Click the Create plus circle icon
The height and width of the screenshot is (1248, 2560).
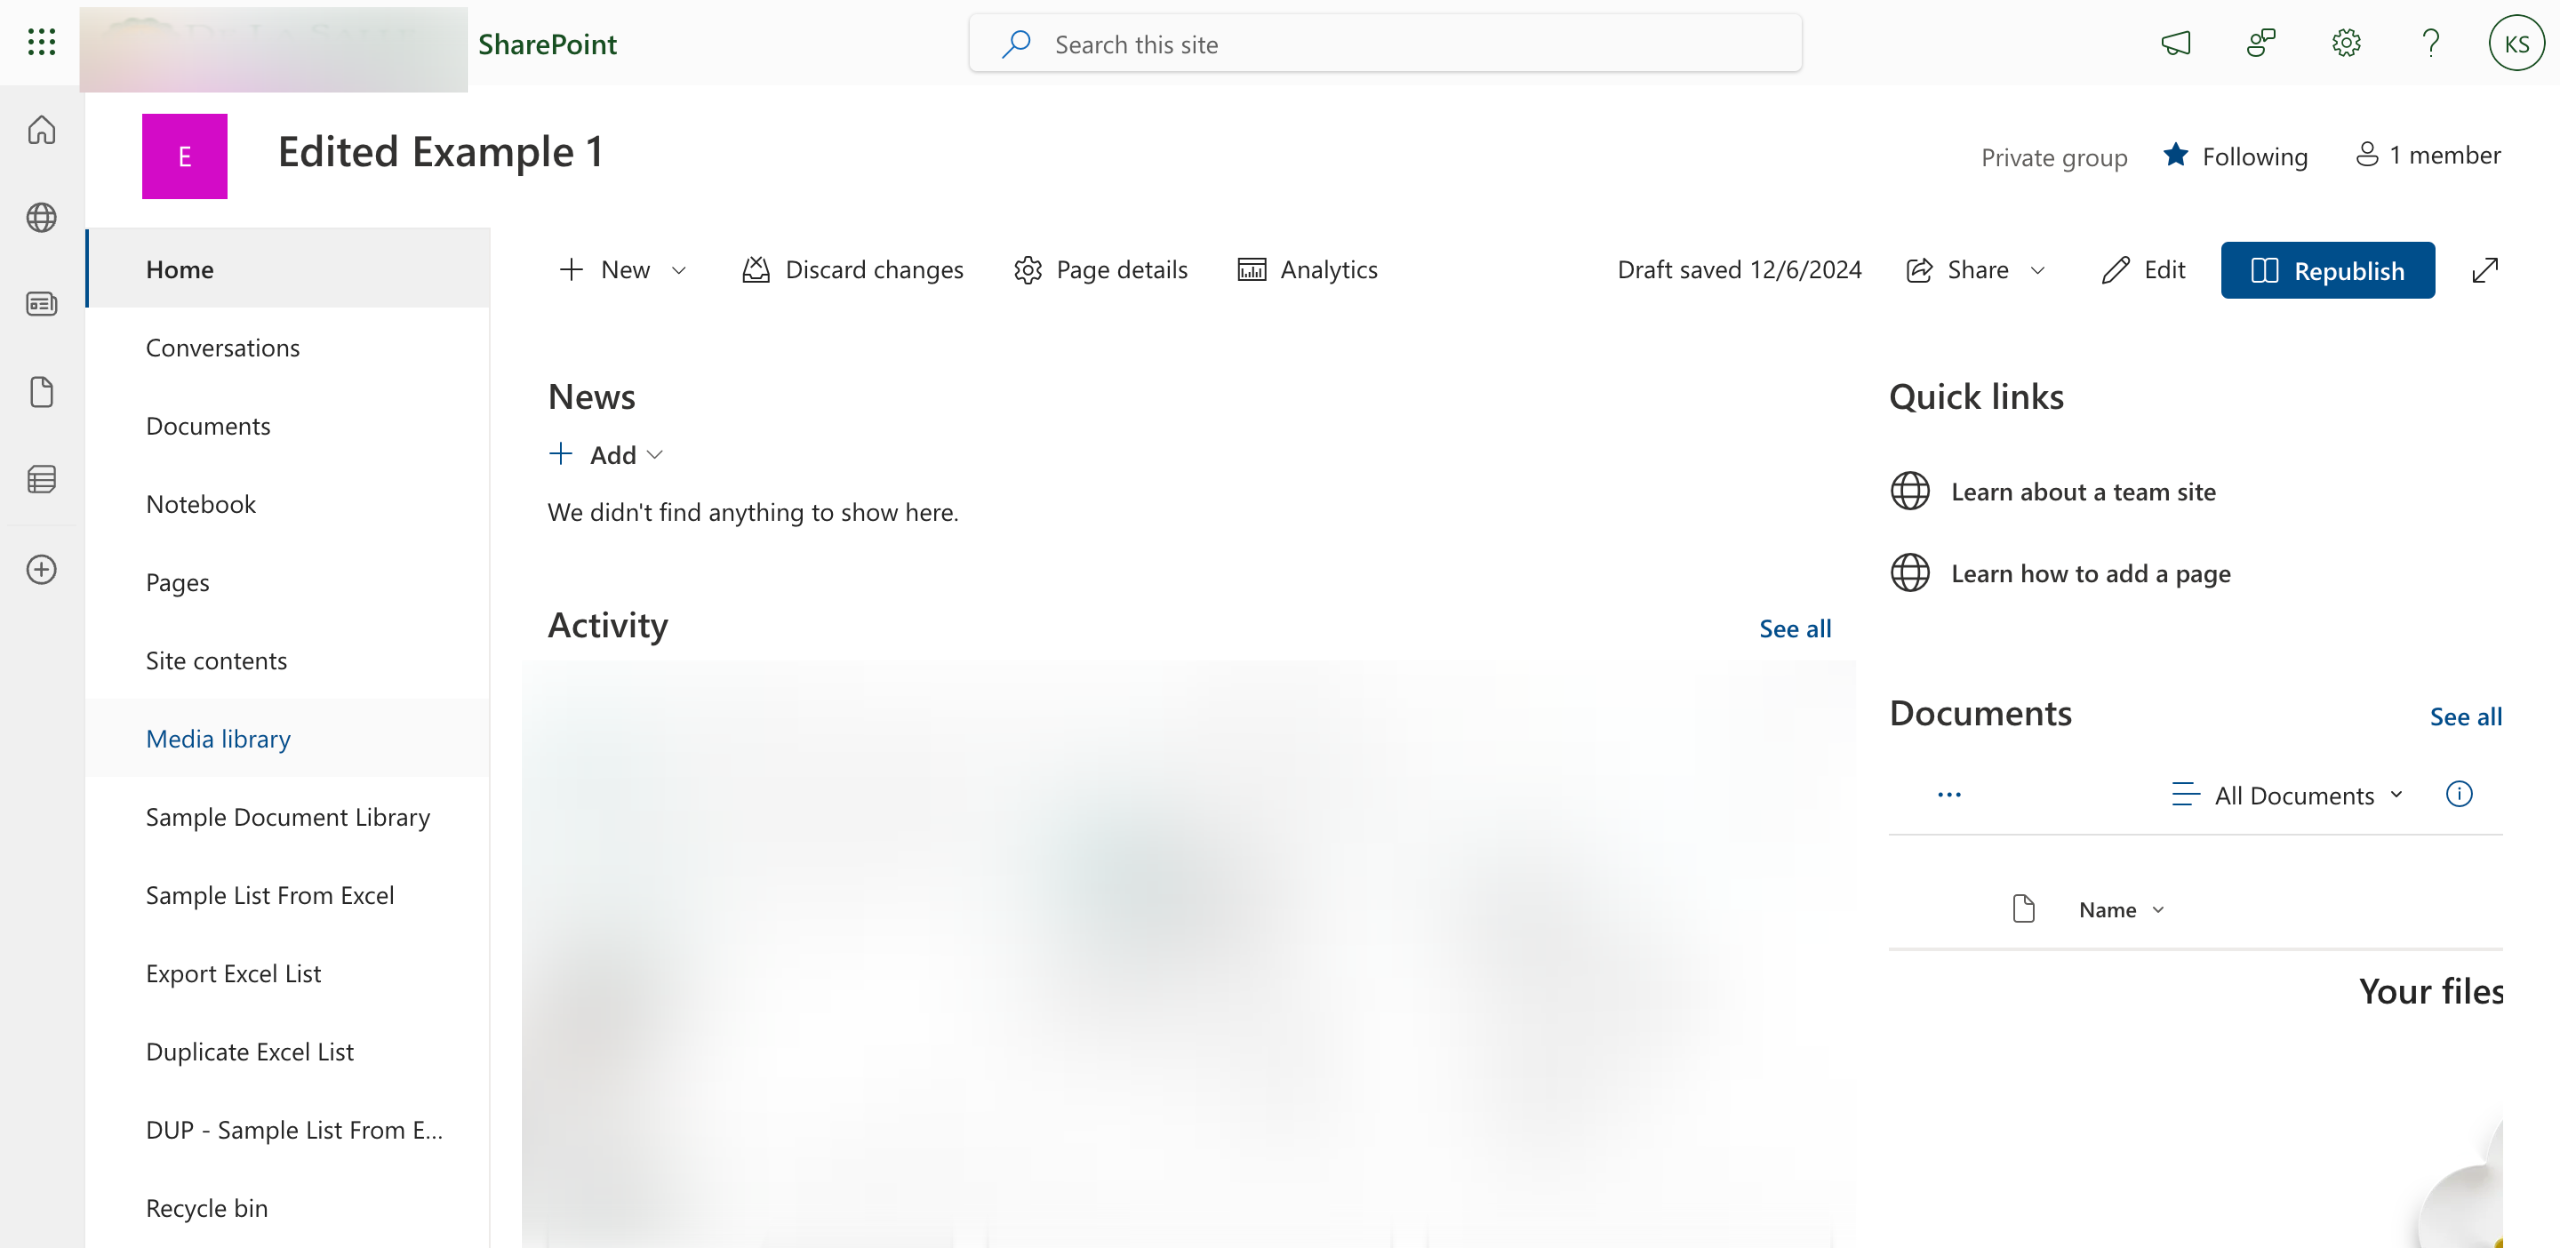click(x=41, y=570)
